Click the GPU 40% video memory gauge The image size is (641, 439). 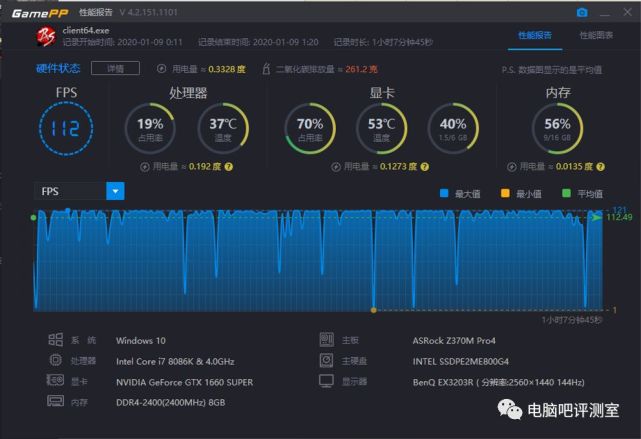[x=453, y=128]
